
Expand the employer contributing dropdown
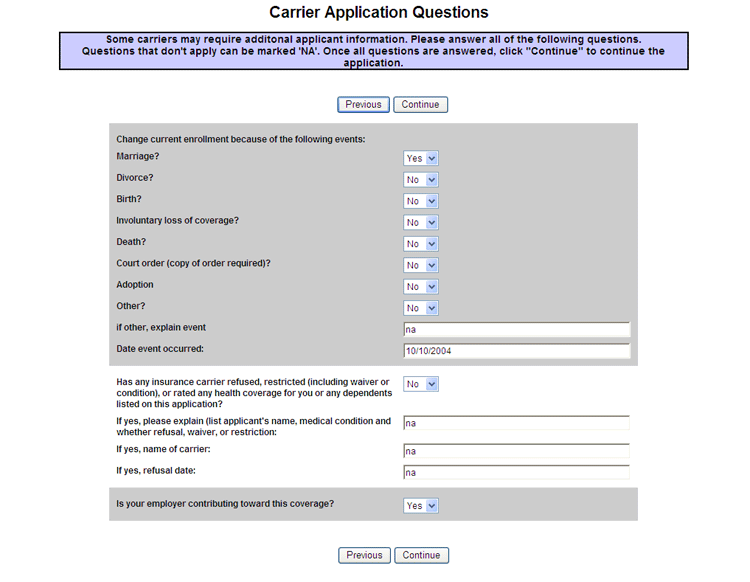point(421,506)
